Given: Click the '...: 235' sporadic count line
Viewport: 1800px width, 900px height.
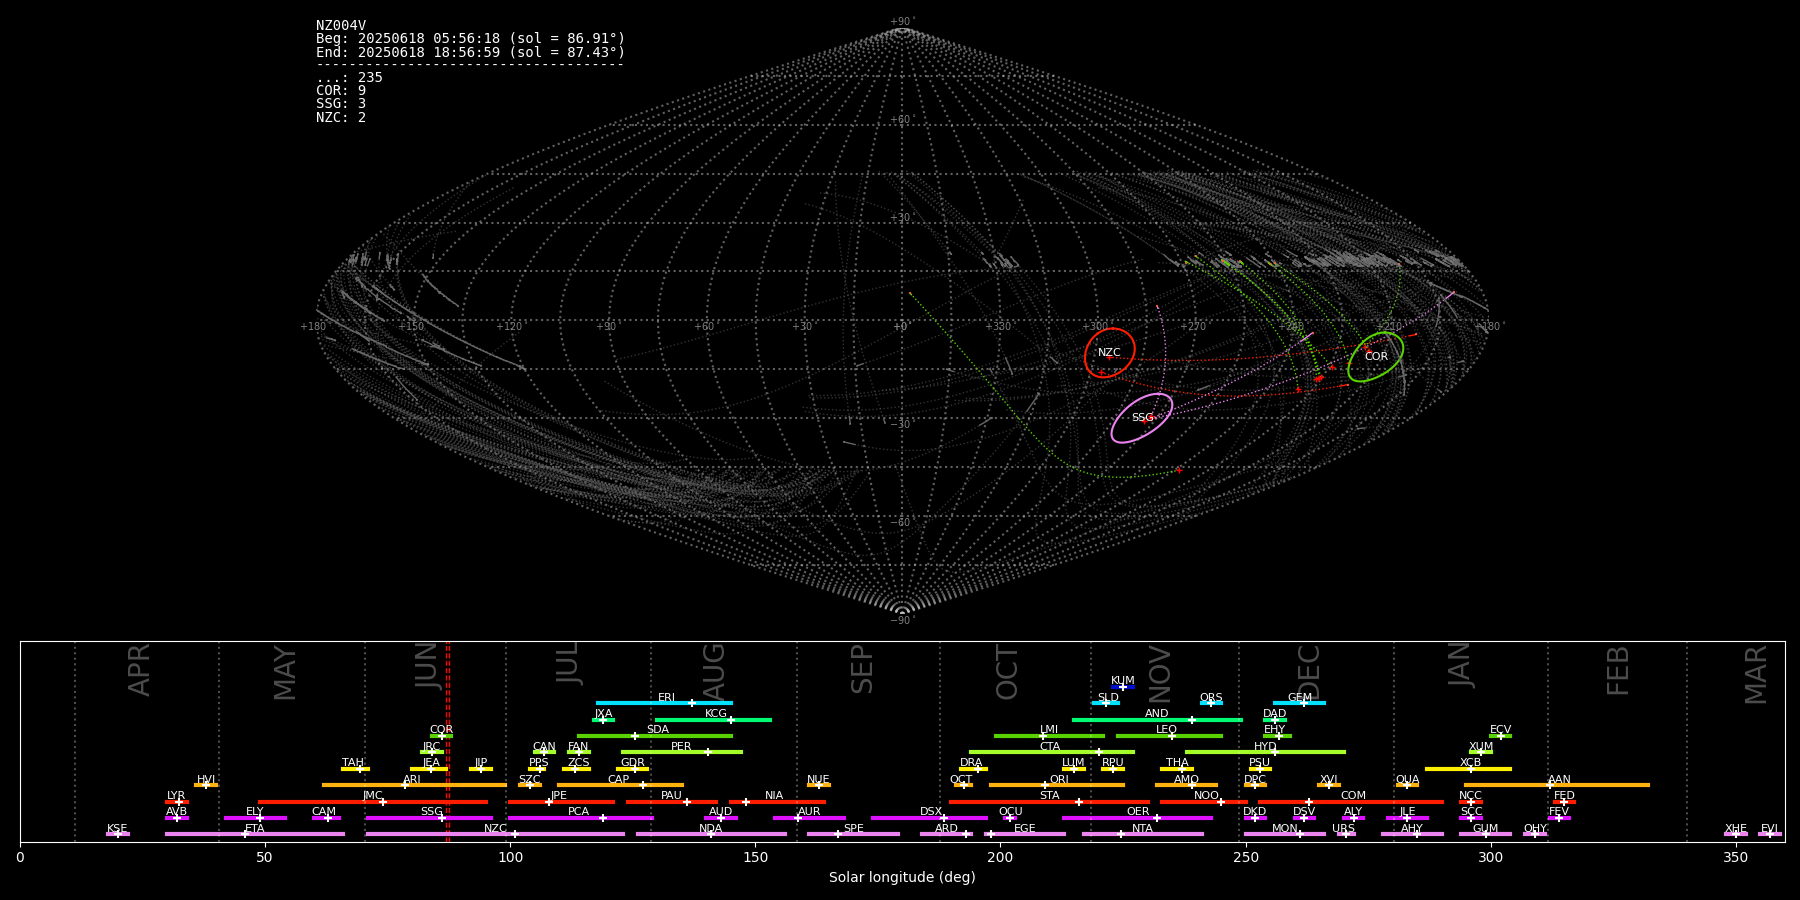Looking at the screenshot, I should (x=349, y=78).
